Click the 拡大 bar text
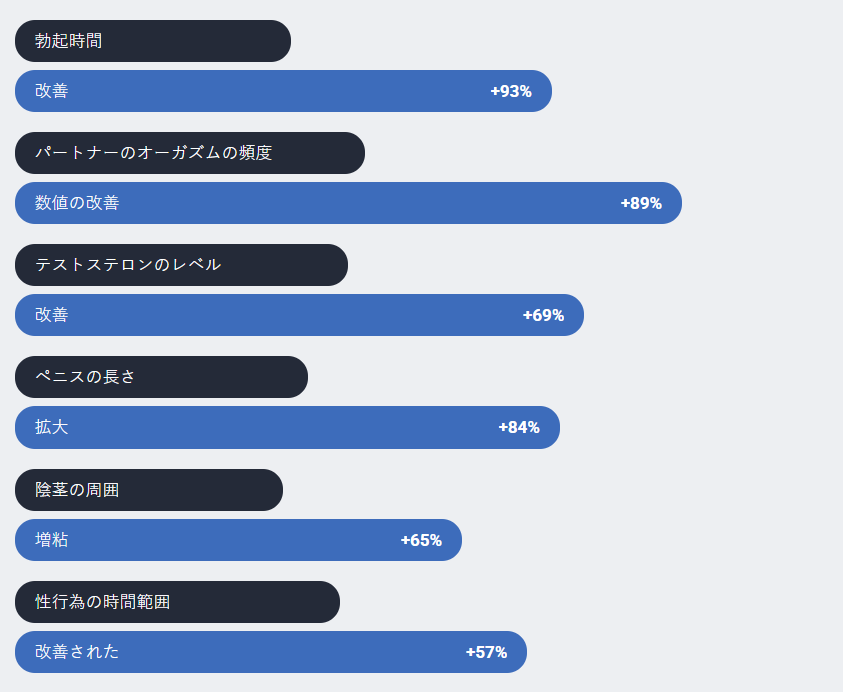 click(52, 427)
